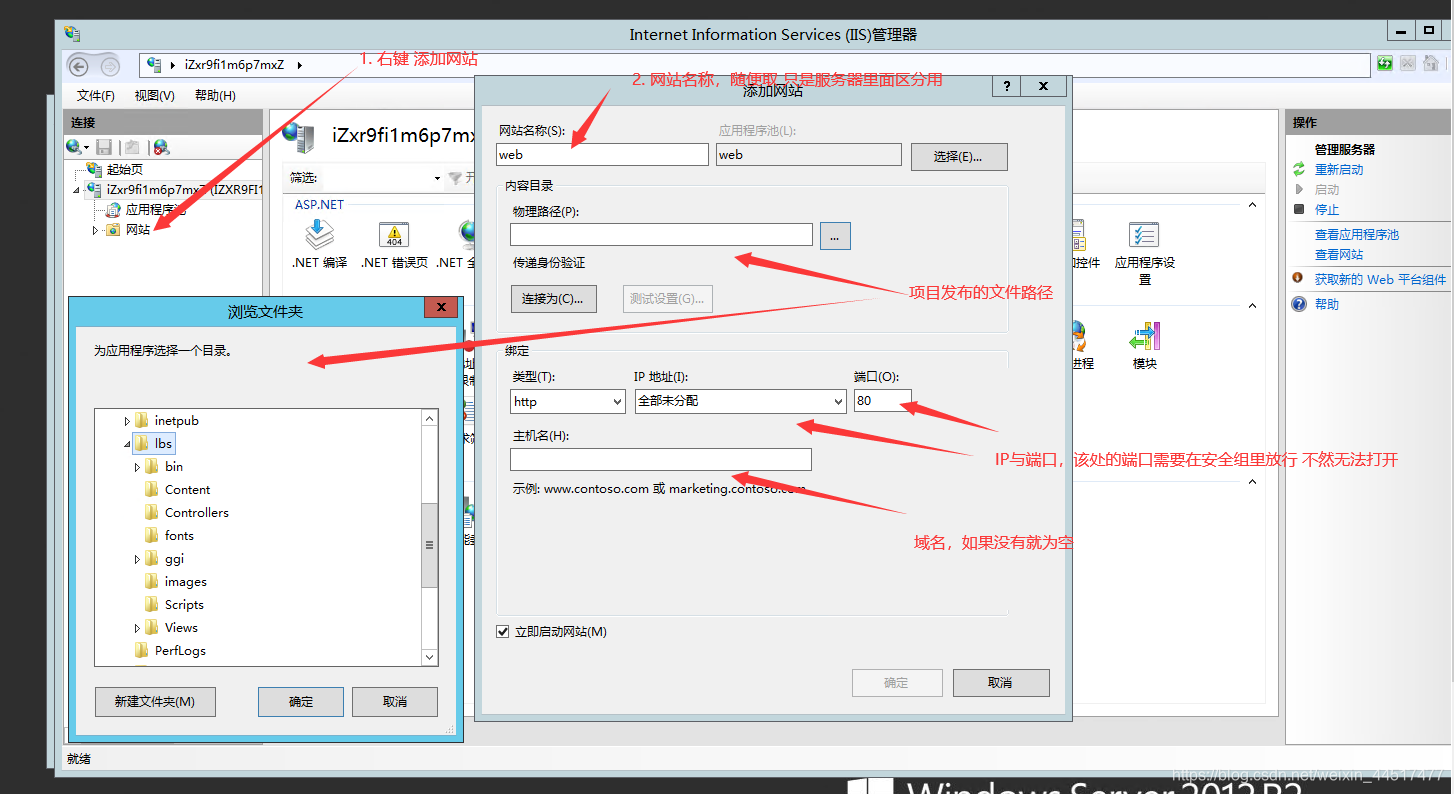Click the 查看应用程序池 link
Screen dimensions: 1454x794
tap(1357, 235)
